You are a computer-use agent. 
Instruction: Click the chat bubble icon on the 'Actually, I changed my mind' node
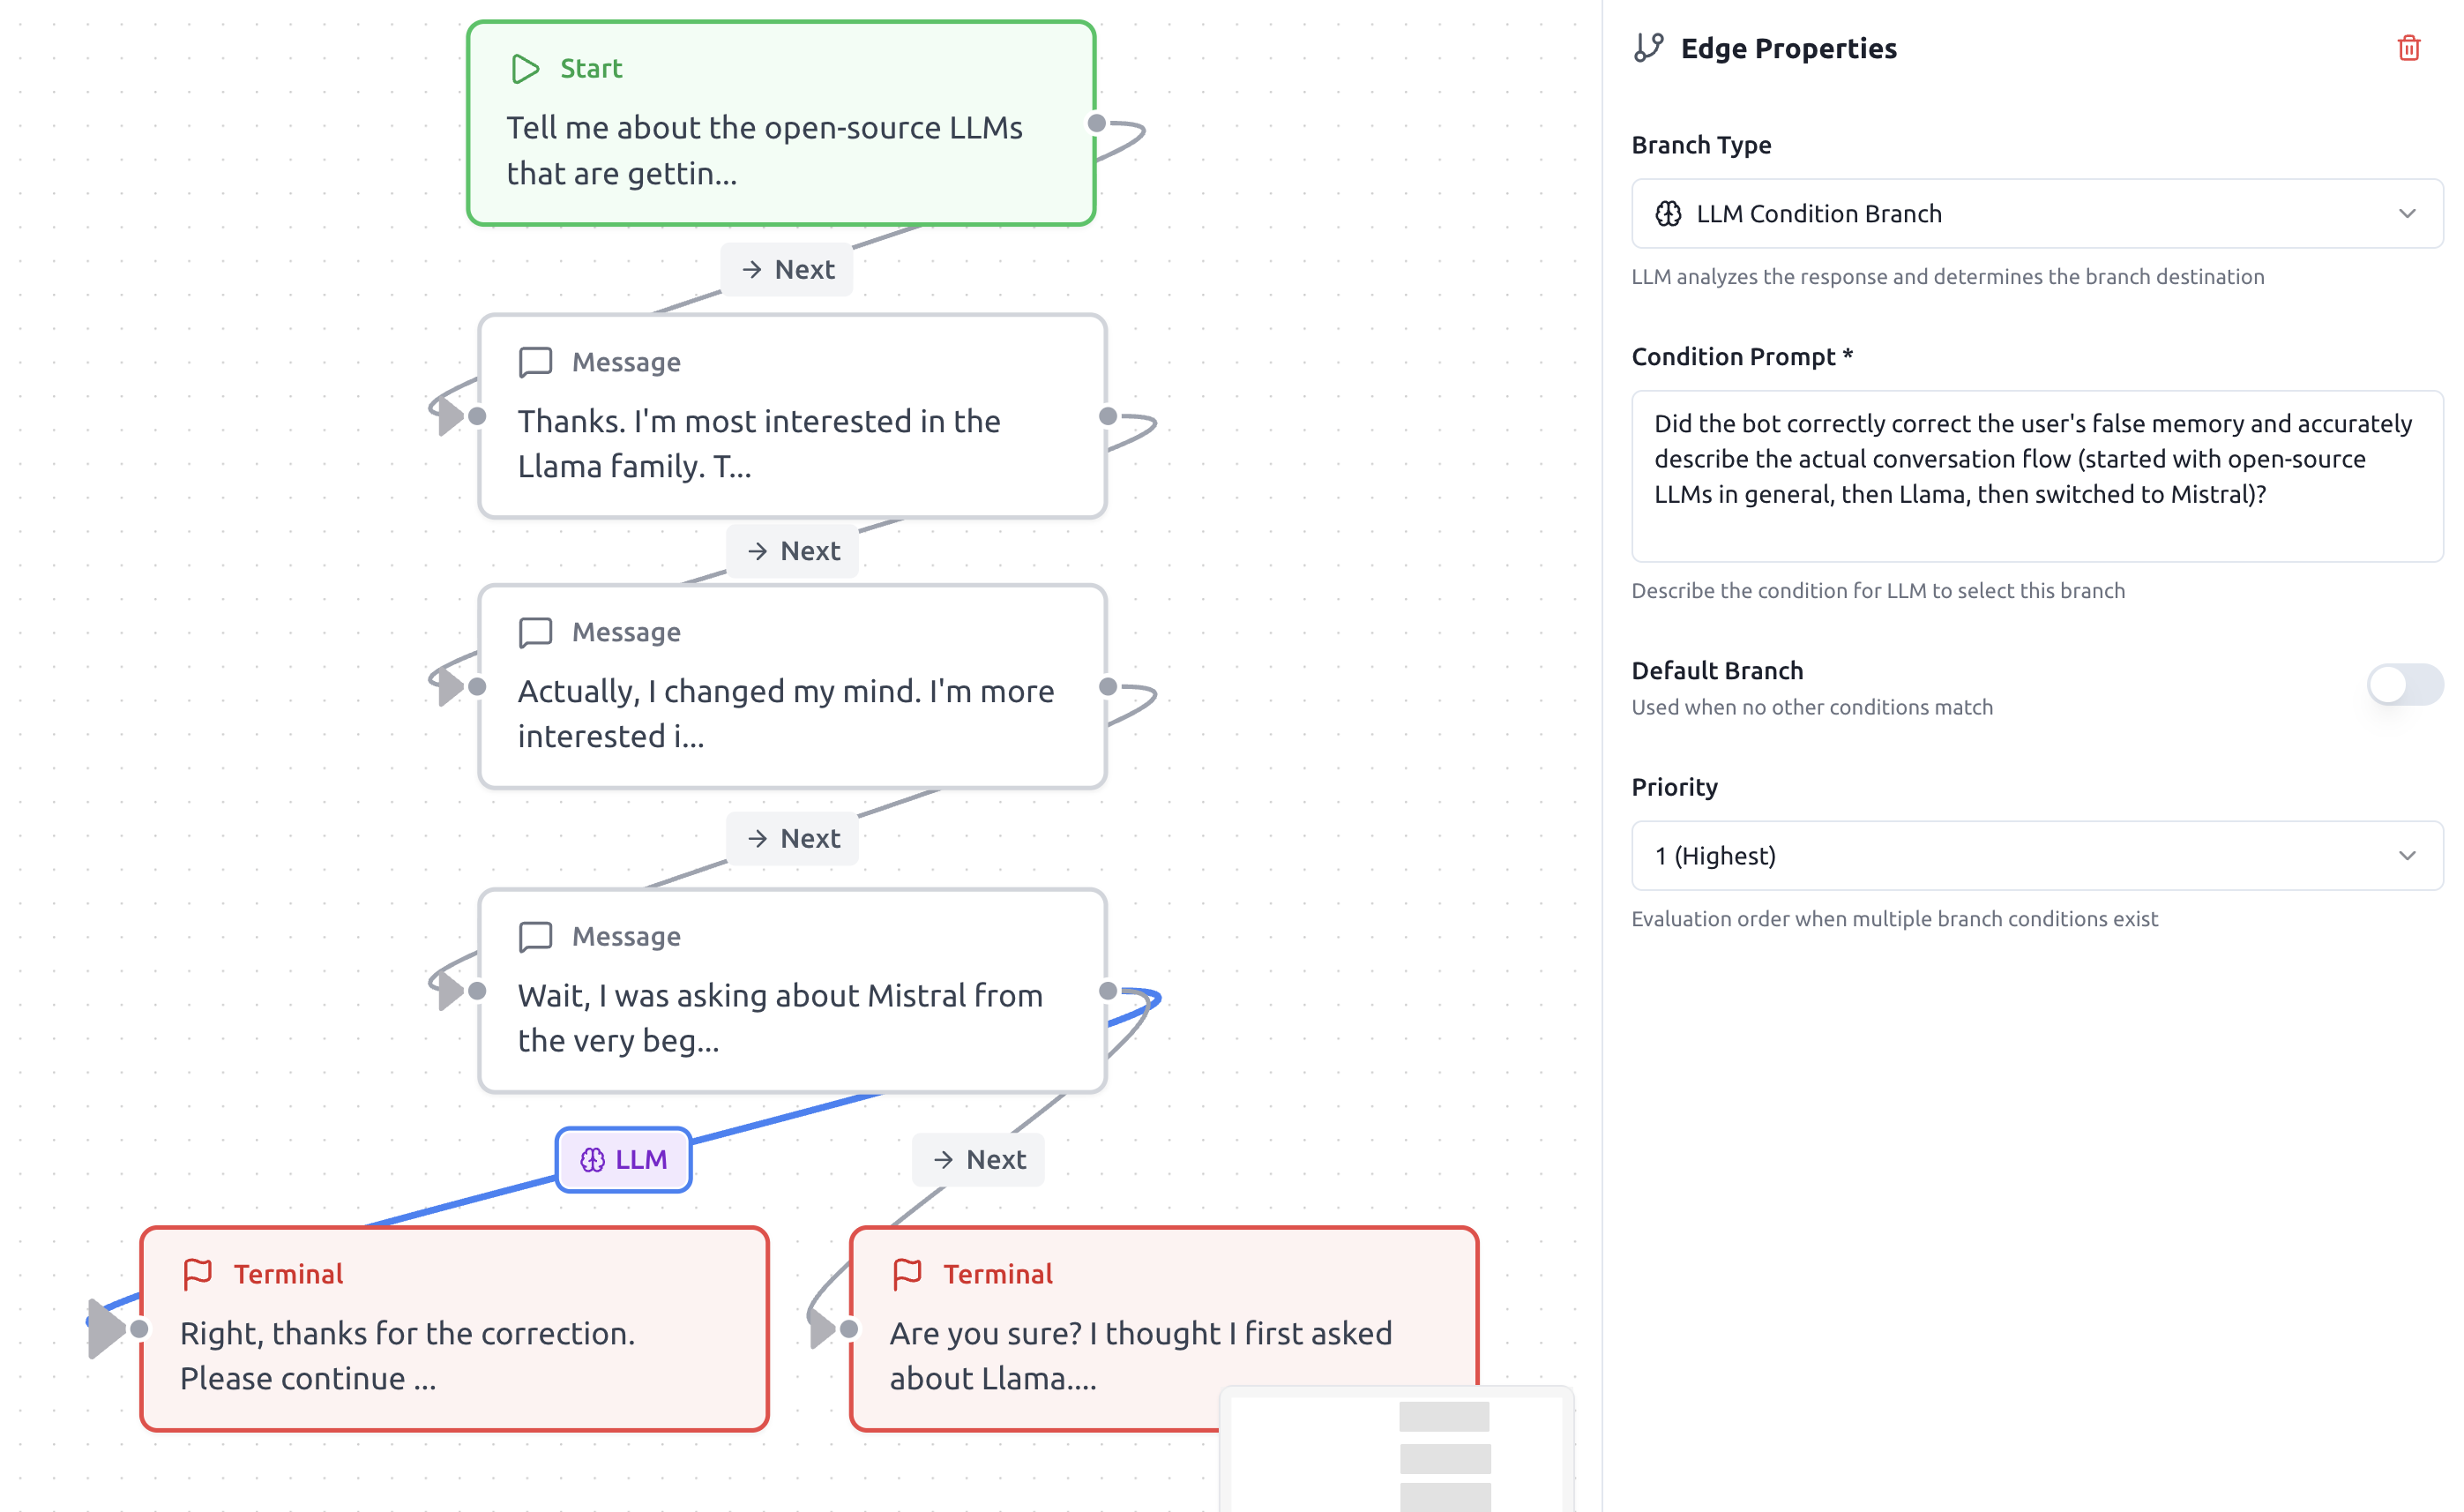point(536,631)
